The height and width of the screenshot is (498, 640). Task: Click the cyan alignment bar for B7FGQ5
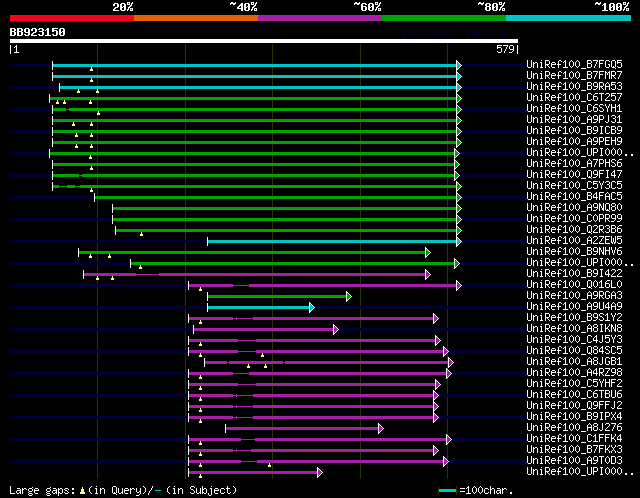[255, 65]
